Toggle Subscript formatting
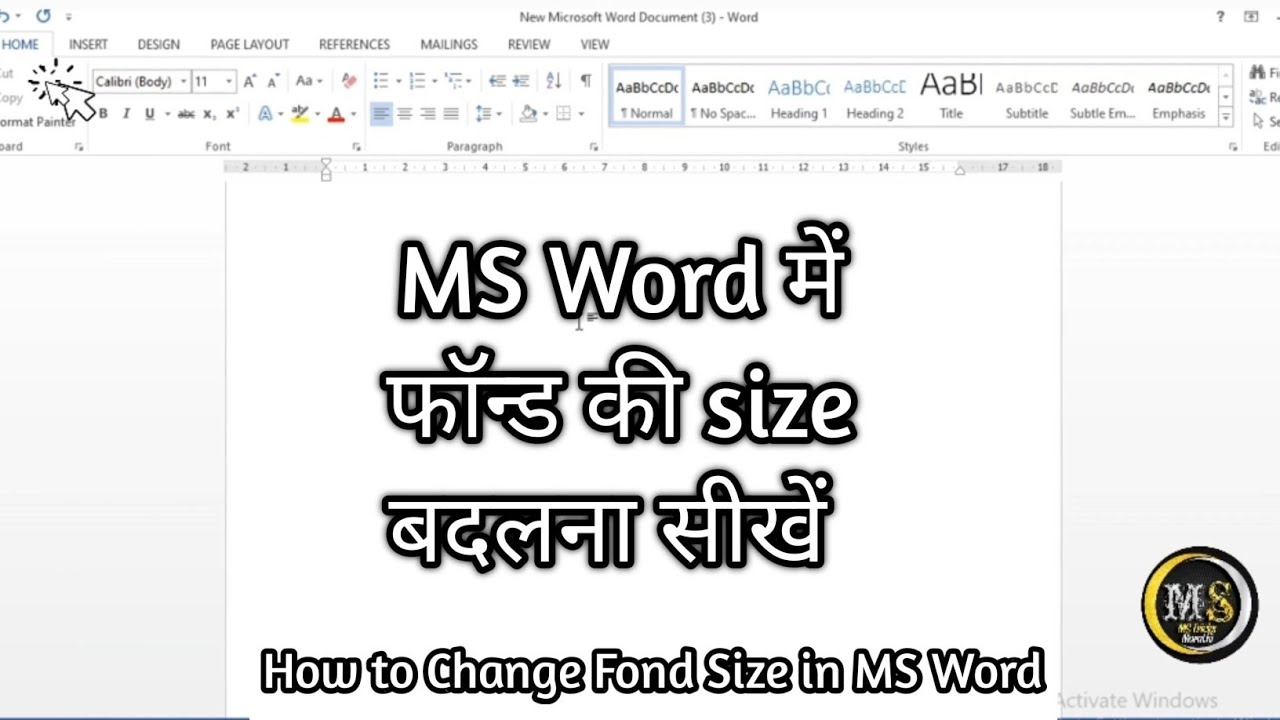This screenshot has width=1280, height=720. pos(209,114)
